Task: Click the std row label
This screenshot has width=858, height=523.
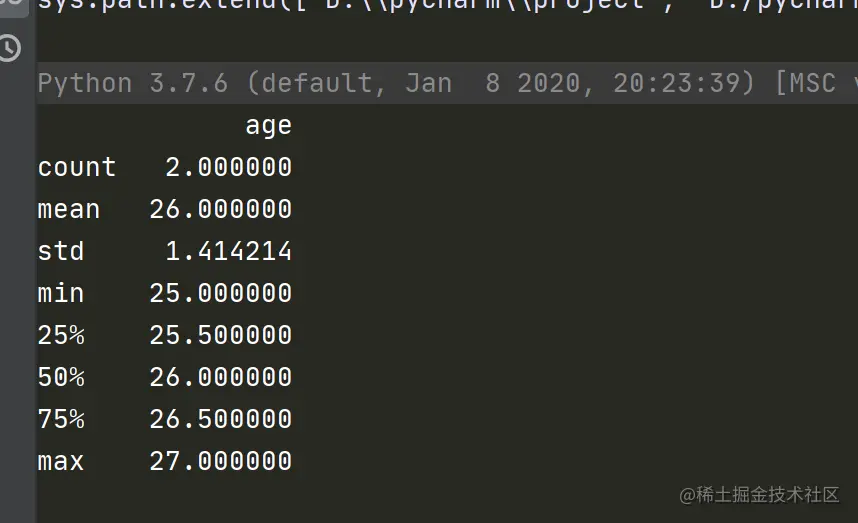Action: [61, 251]
